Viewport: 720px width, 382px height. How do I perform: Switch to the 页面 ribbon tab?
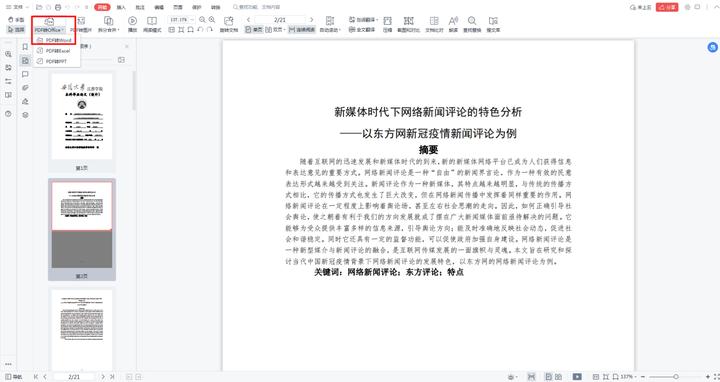pyautogui.click(x=178, y=7)
